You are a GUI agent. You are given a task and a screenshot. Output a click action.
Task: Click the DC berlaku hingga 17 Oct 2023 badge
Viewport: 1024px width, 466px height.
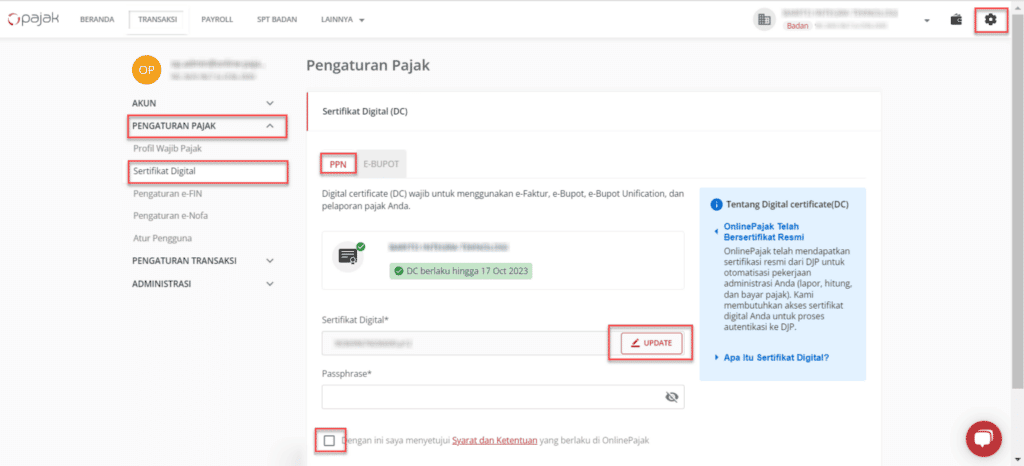[x=461, y=270]
